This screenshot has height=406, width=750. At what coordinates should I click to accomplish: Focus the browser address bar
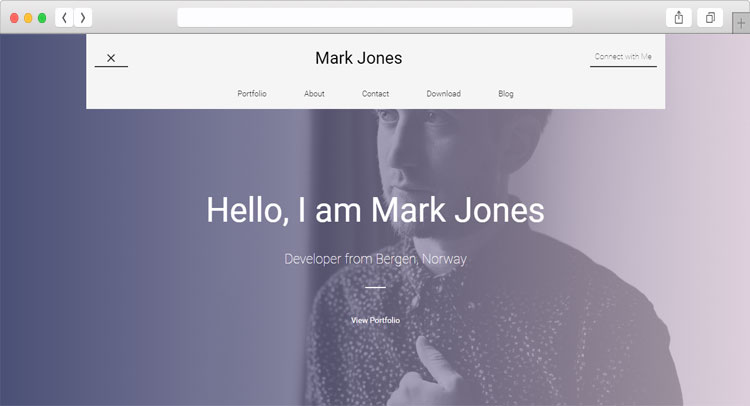coord(375,18)
